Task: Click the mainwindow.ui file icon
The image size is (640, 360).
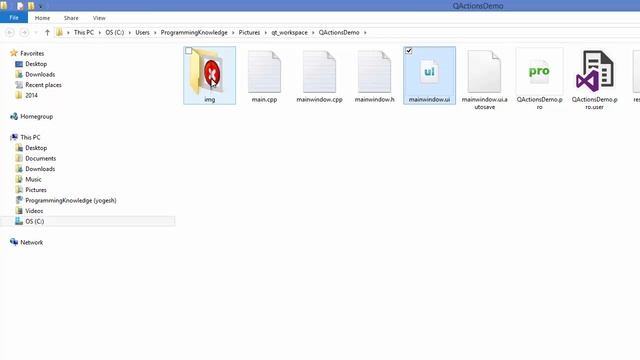Action: coord(429,72)
